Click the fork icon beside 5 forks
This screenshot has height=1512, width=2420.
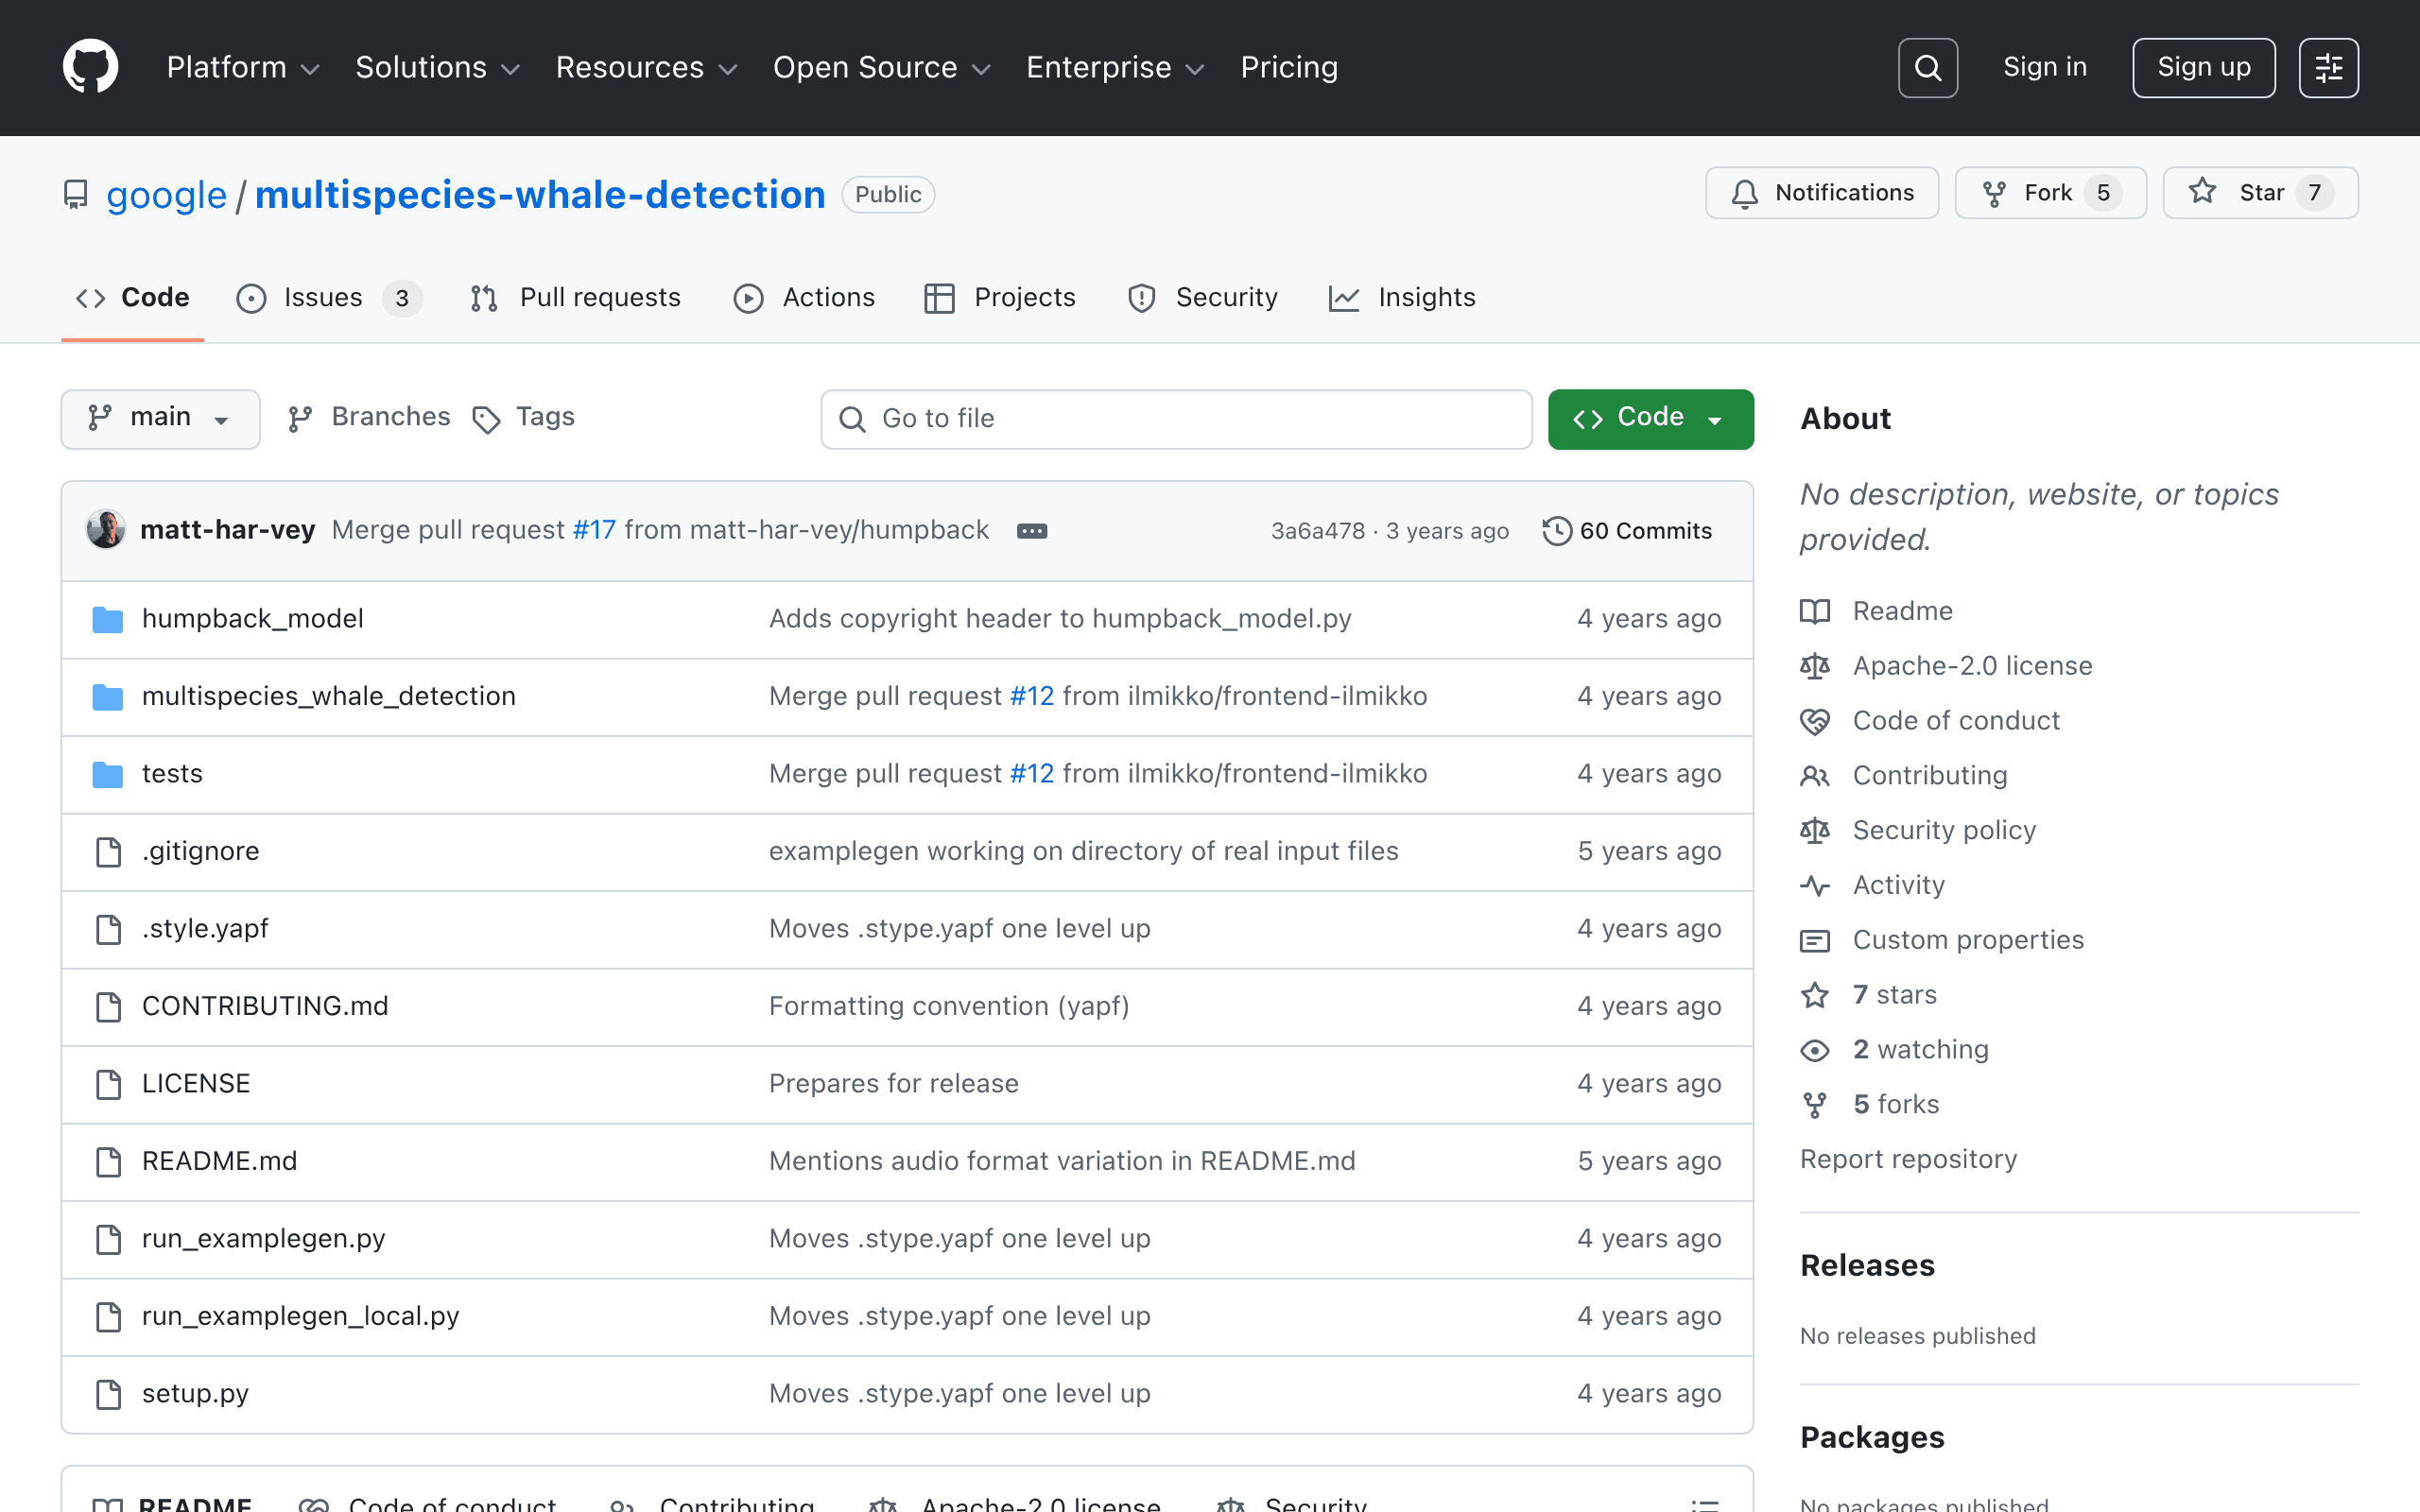click(1815, 1105)
